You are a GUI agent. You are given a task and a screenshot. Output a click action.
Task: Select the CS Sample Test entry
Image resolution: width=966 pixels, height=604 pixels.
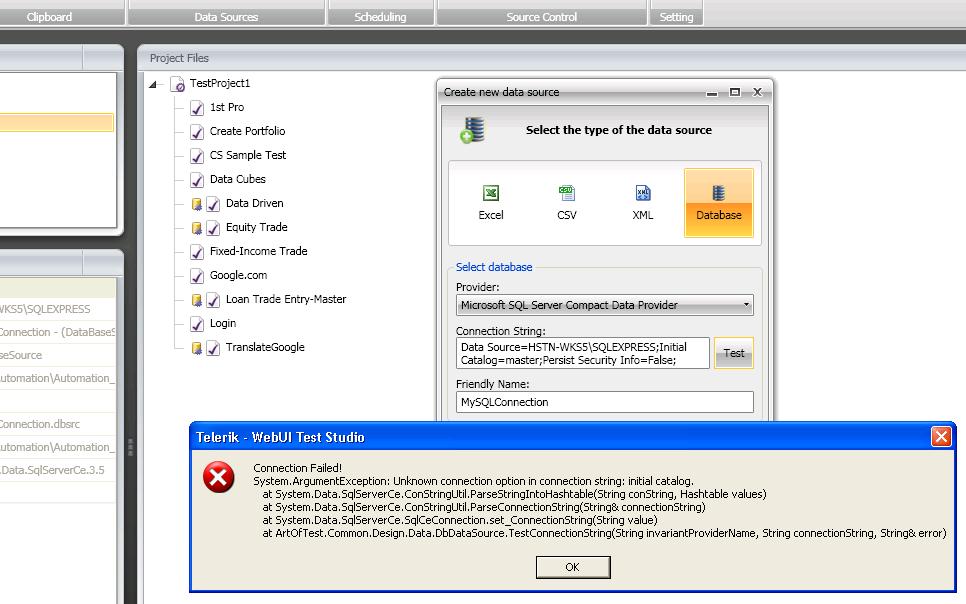[x=248, y=155]
